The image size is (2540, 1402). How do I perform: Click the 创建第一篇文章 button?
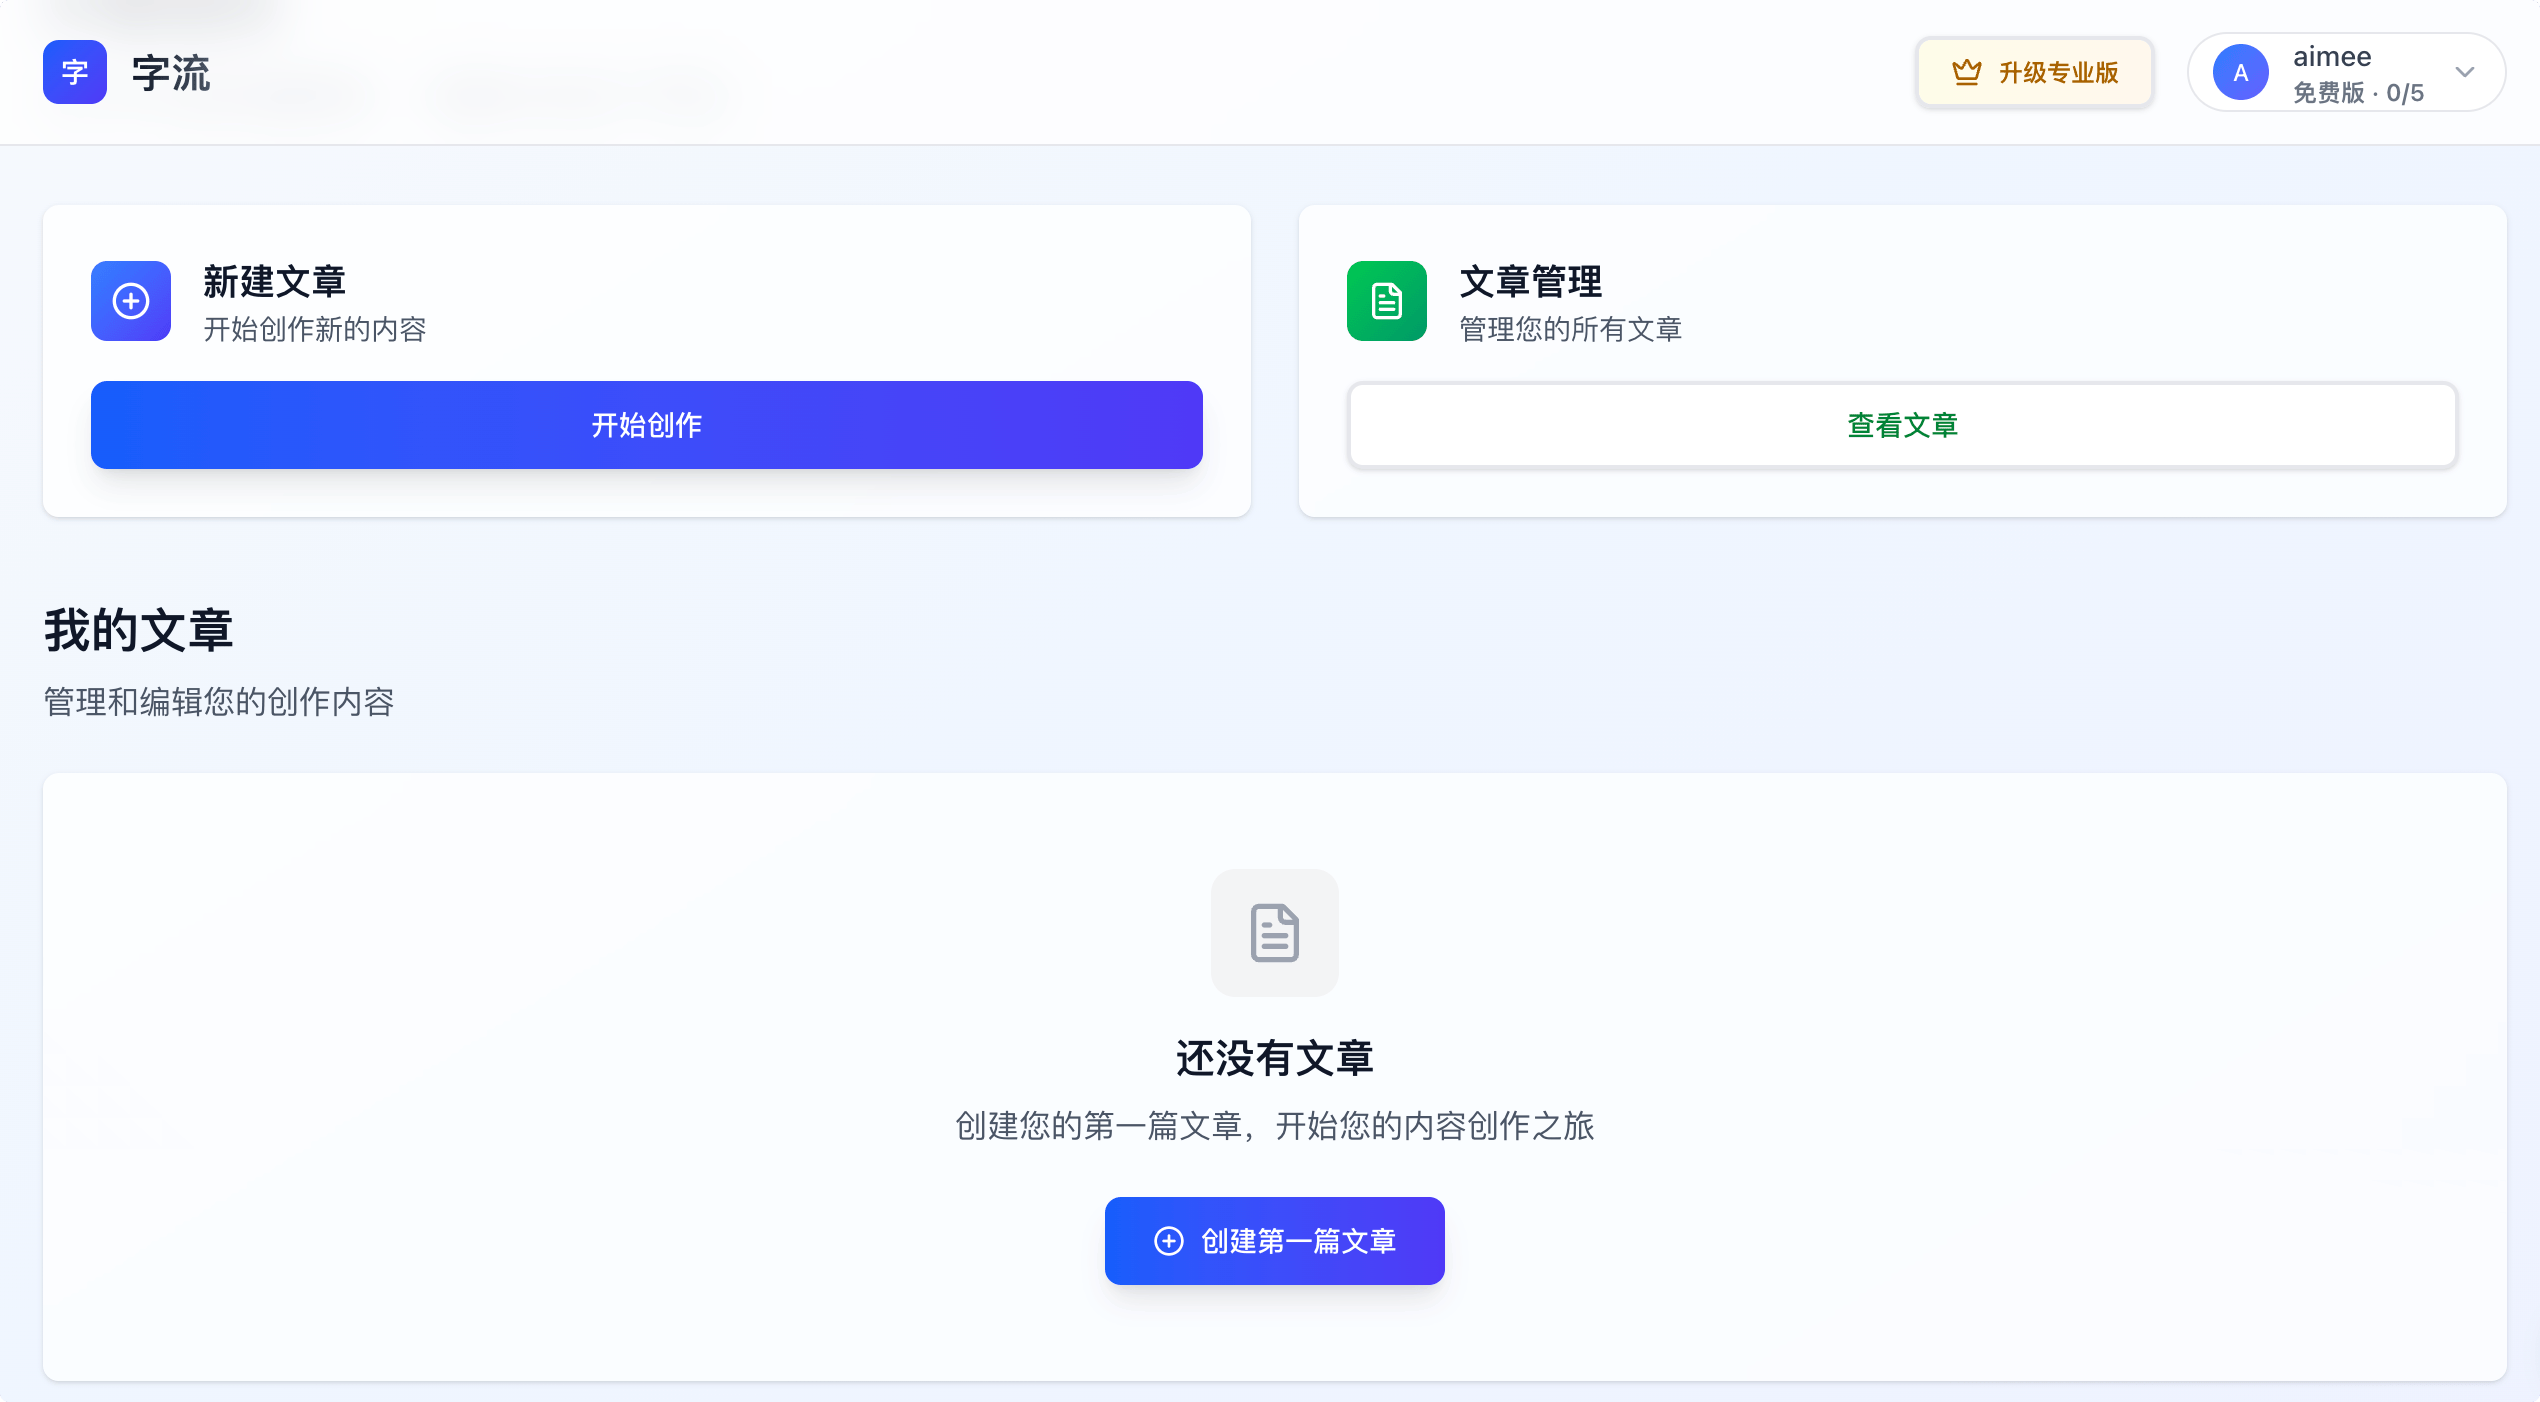click(1274, 1240)
